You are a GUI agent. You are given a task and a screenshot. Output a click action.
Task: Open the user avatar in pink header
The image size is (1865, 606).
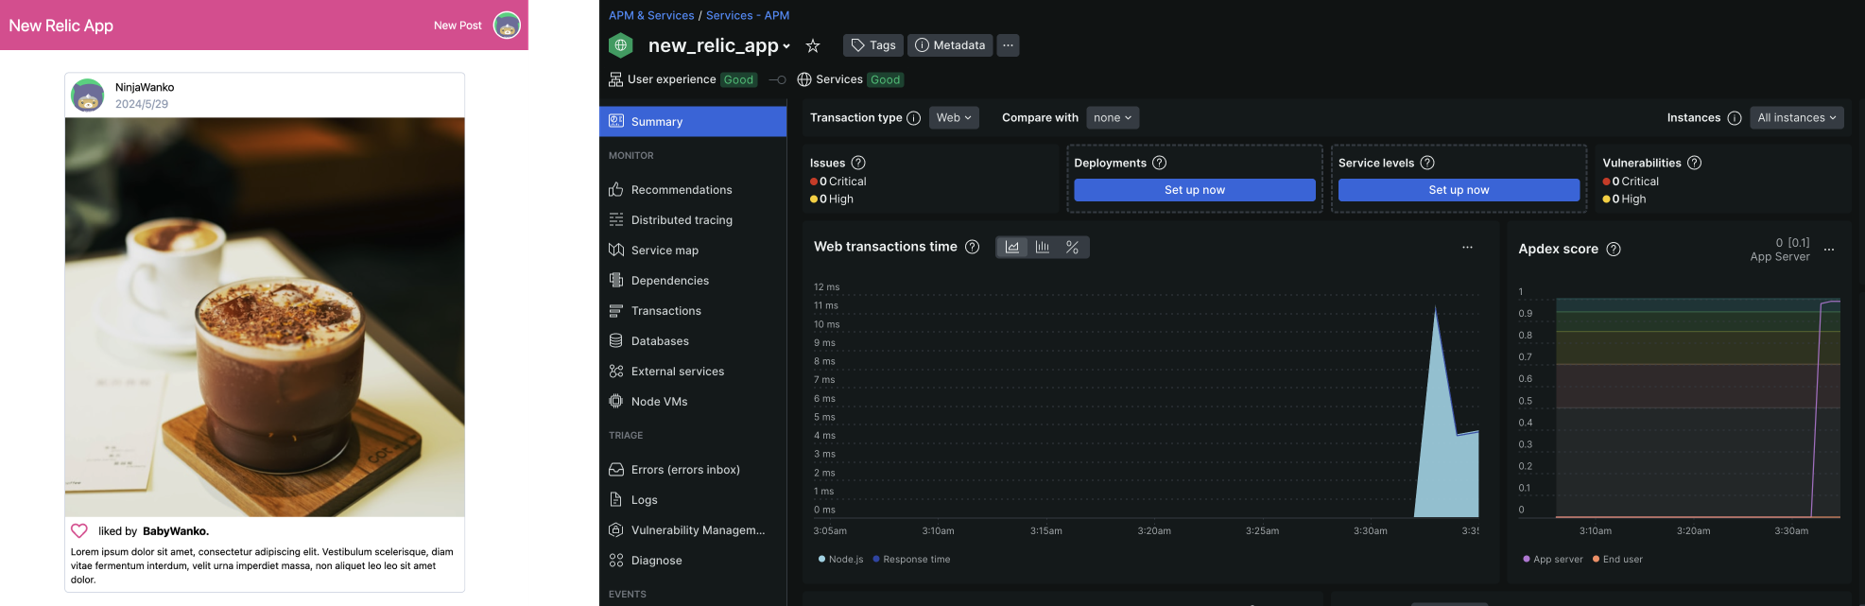(x=507, y=25)
